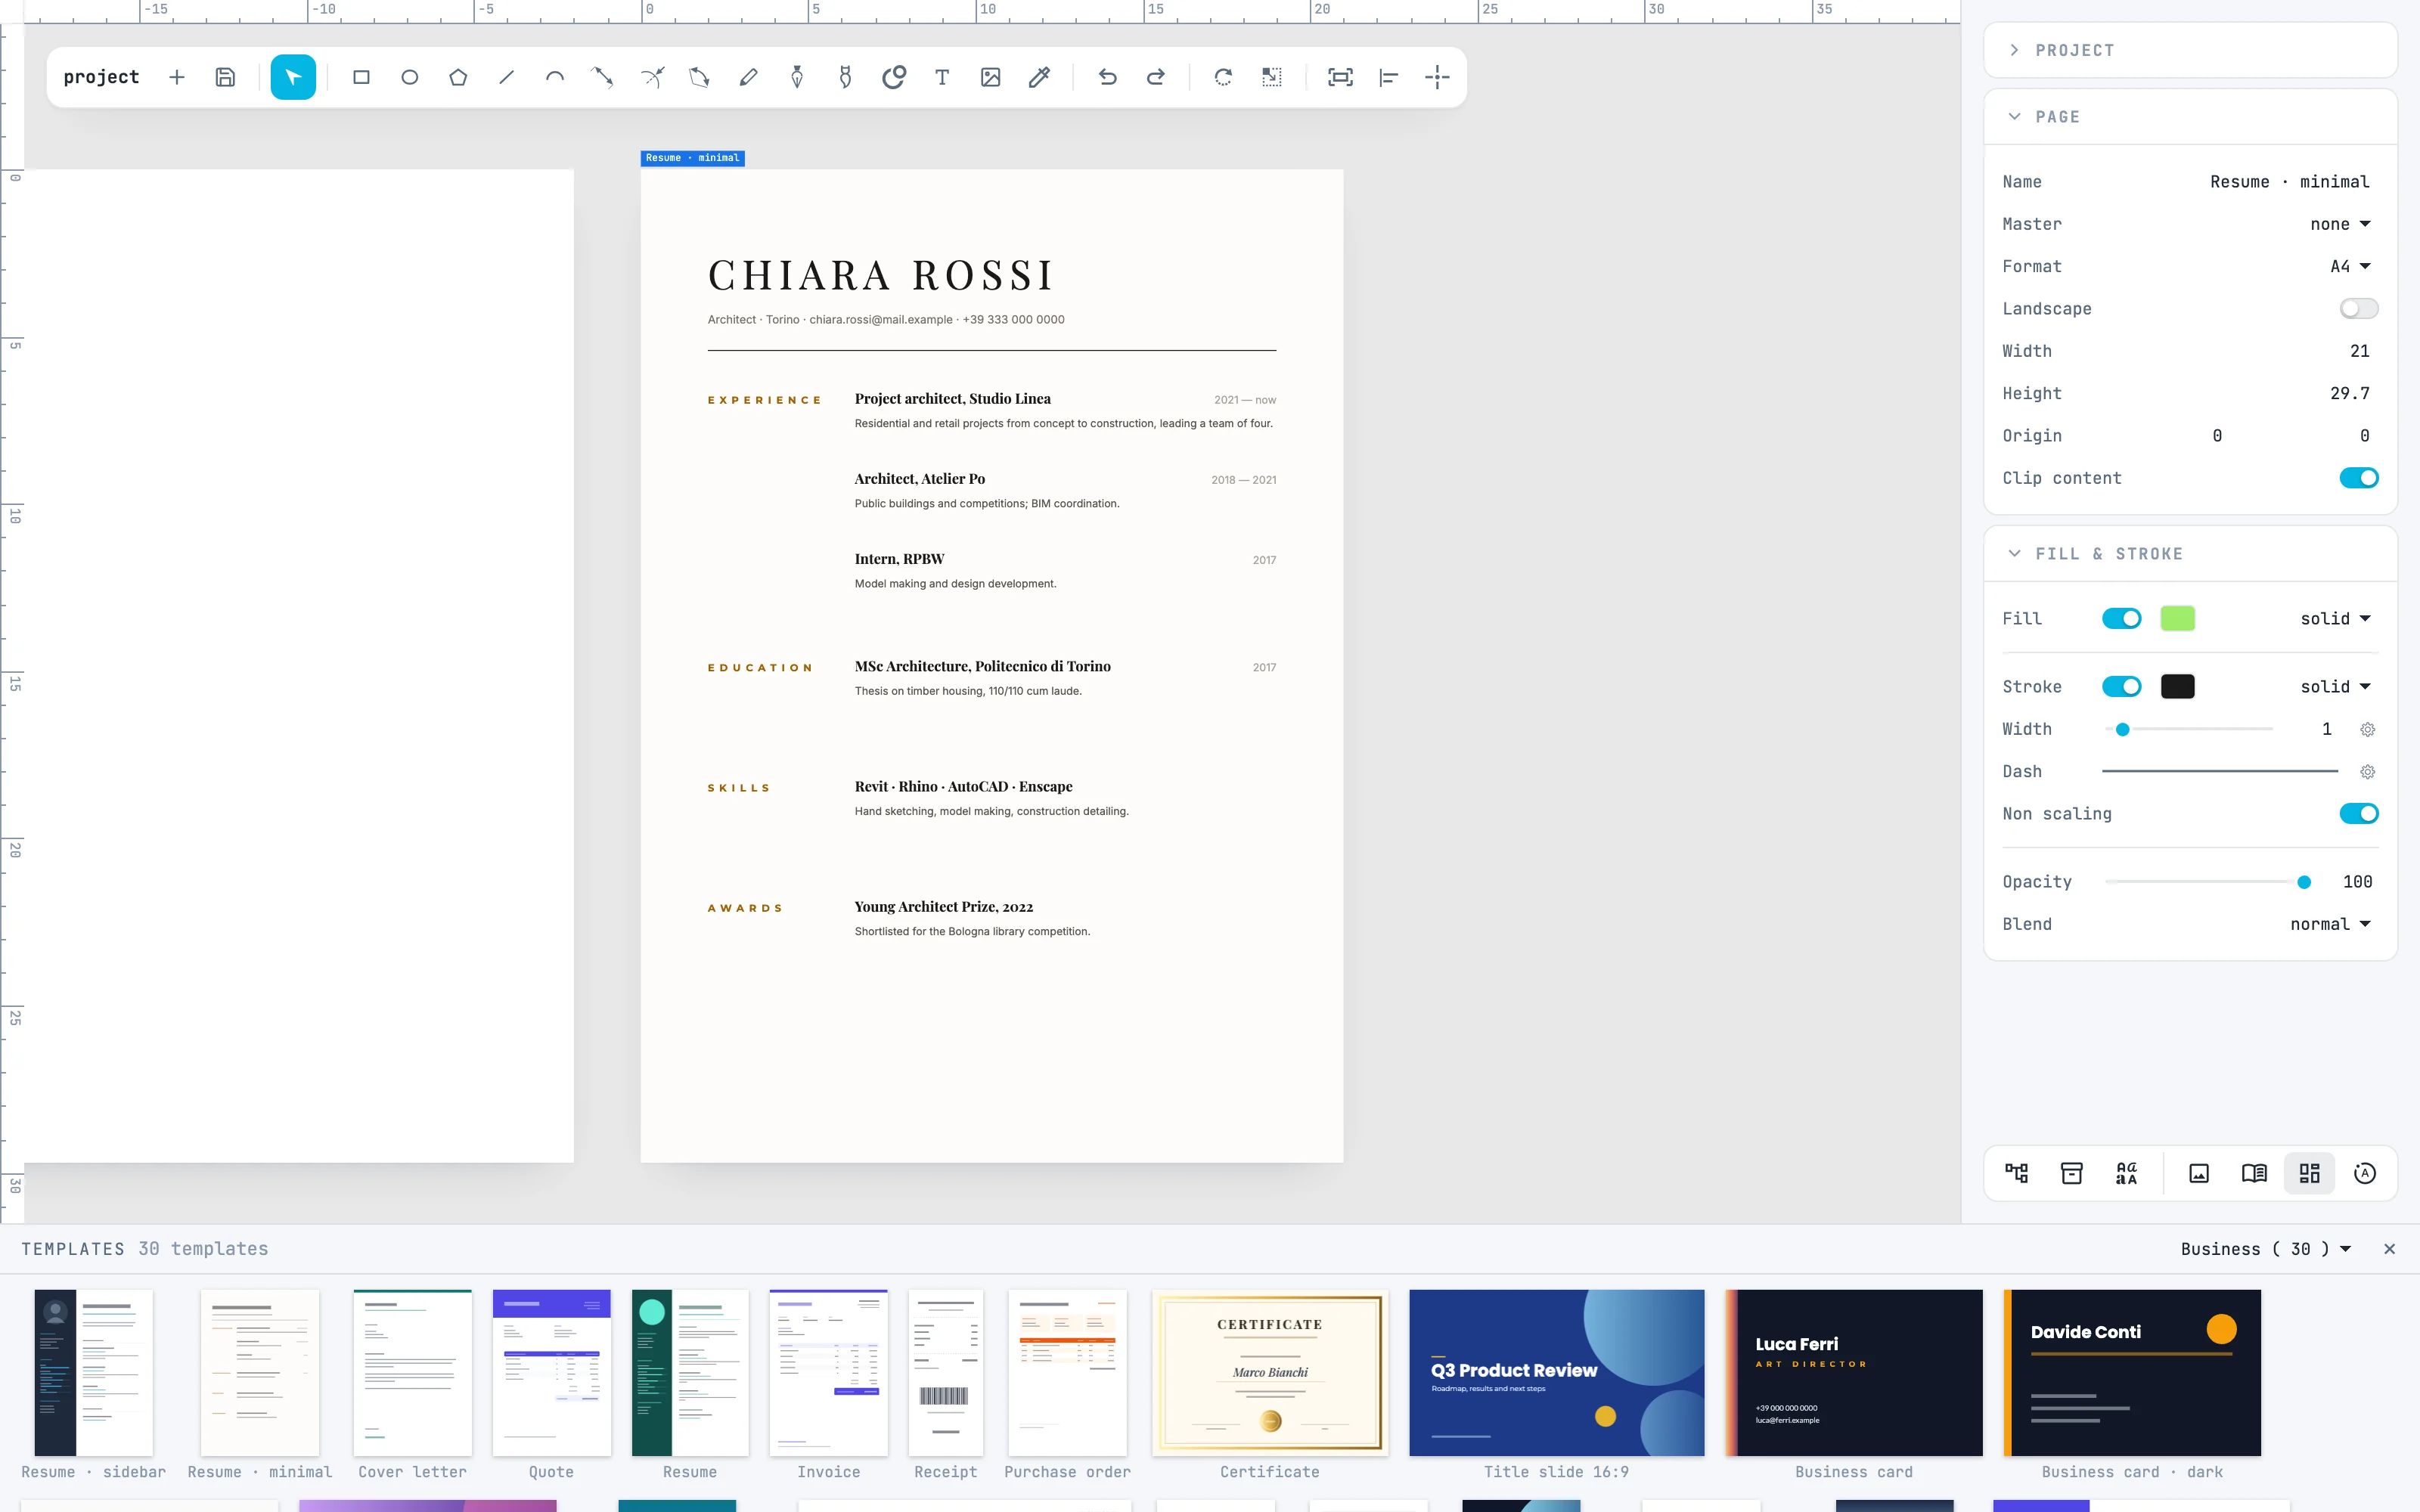Viewport: 2420px width, 1512px height.
Task: Choose the Certificate template thumbnail
Action: (x=1270, y=1373)
